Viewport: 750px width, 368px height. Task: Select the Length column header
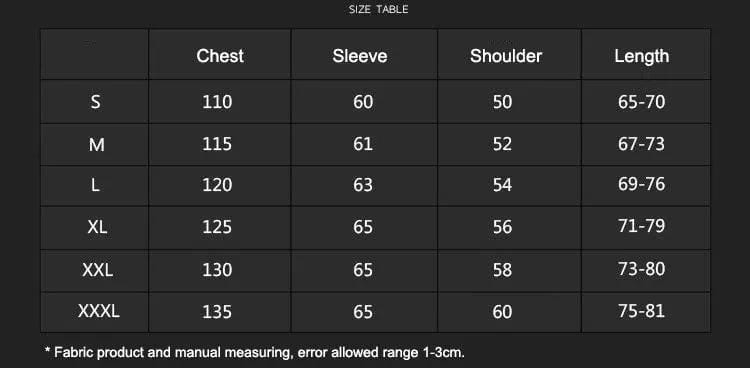(x=641, y=56)
